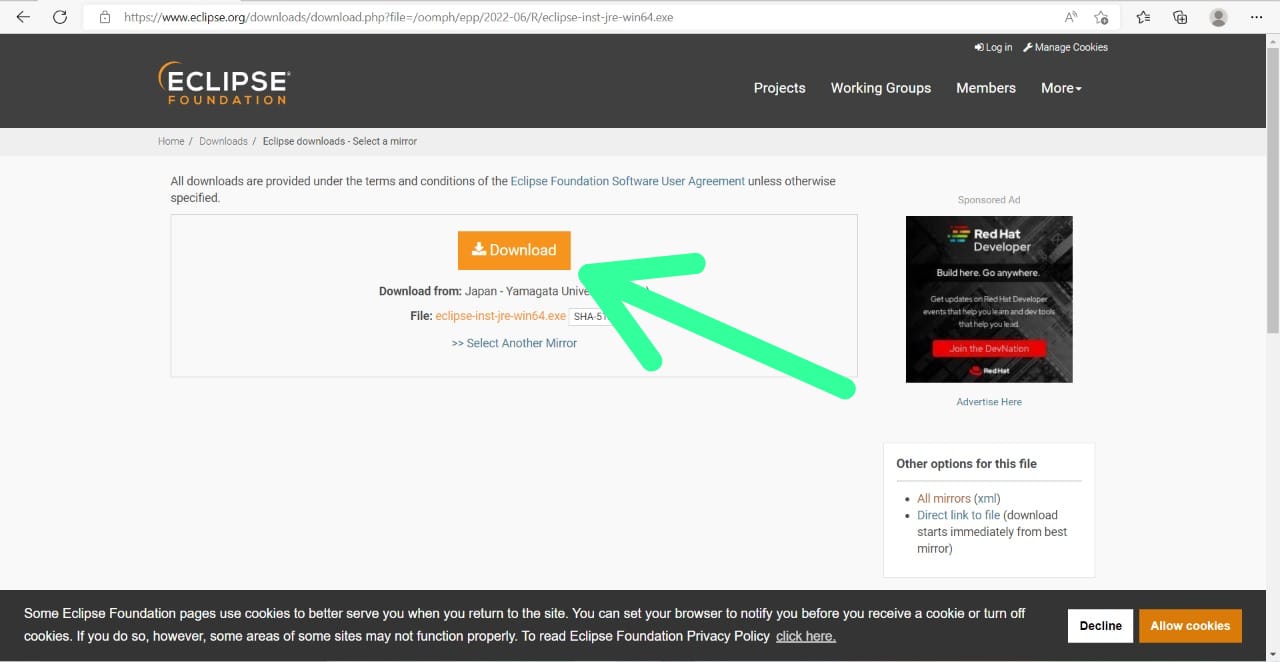Image resolution: width=1280 pixels, height=662 pixels.
Task: Show the SHA-512 checksum button
Action: pos(591,317)
